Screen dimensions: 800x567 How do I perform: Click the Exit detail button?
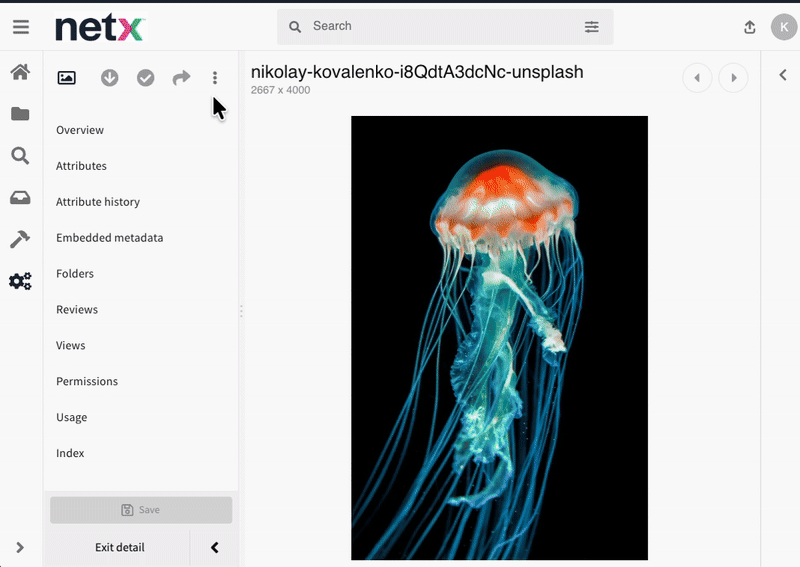click(119, 547)
